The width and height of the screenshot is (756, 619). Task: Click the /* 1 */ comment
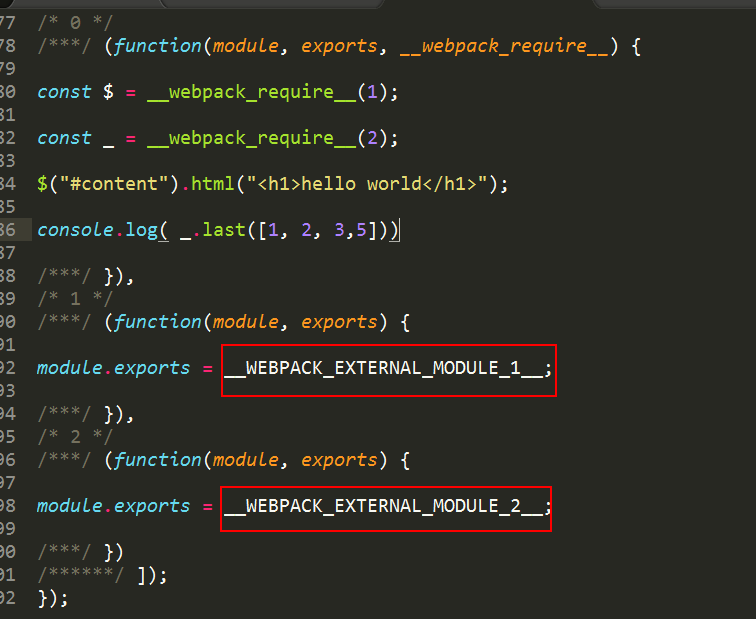pyautogui.click(x=75, y=299)
